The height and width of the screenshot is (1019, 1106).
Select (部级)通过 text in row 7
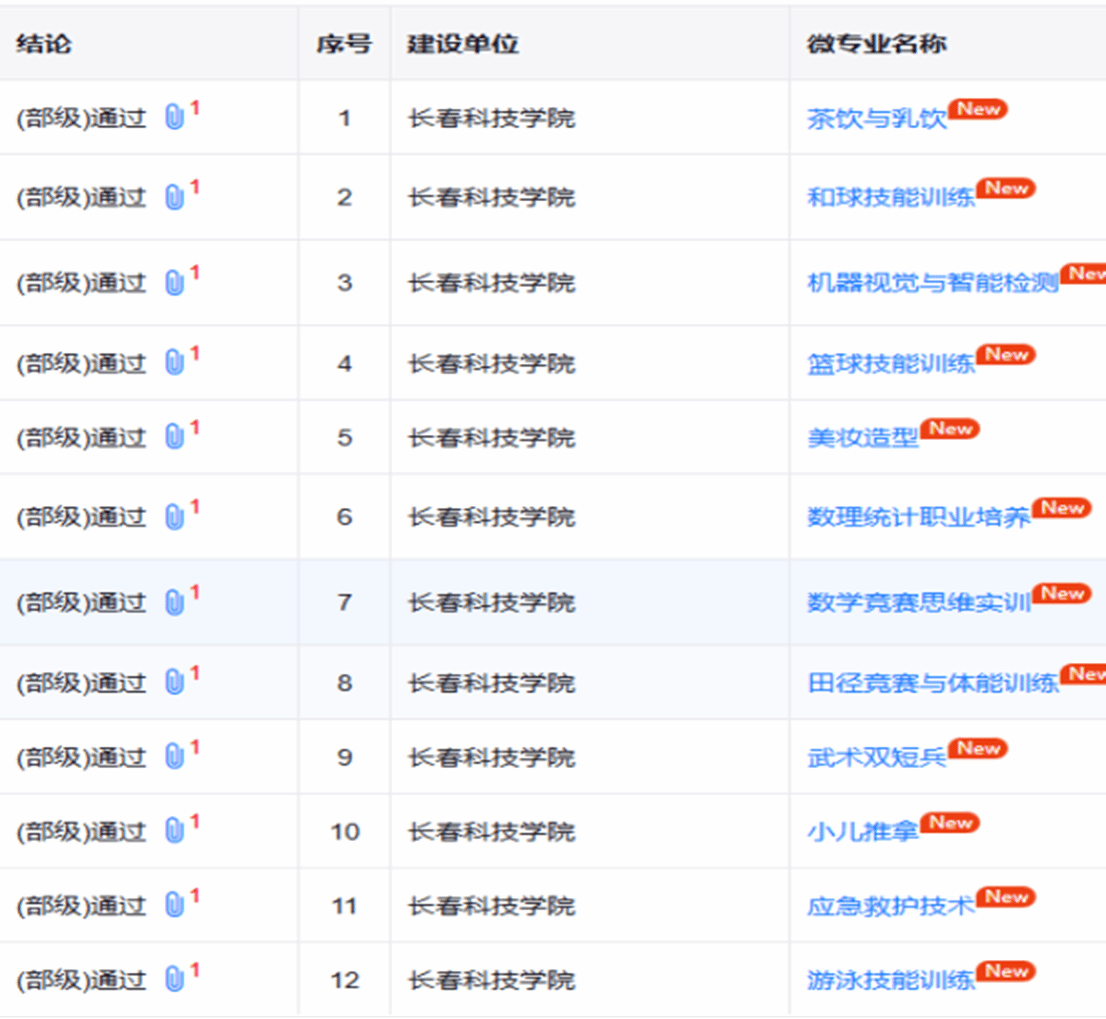(x=81, y=603)
